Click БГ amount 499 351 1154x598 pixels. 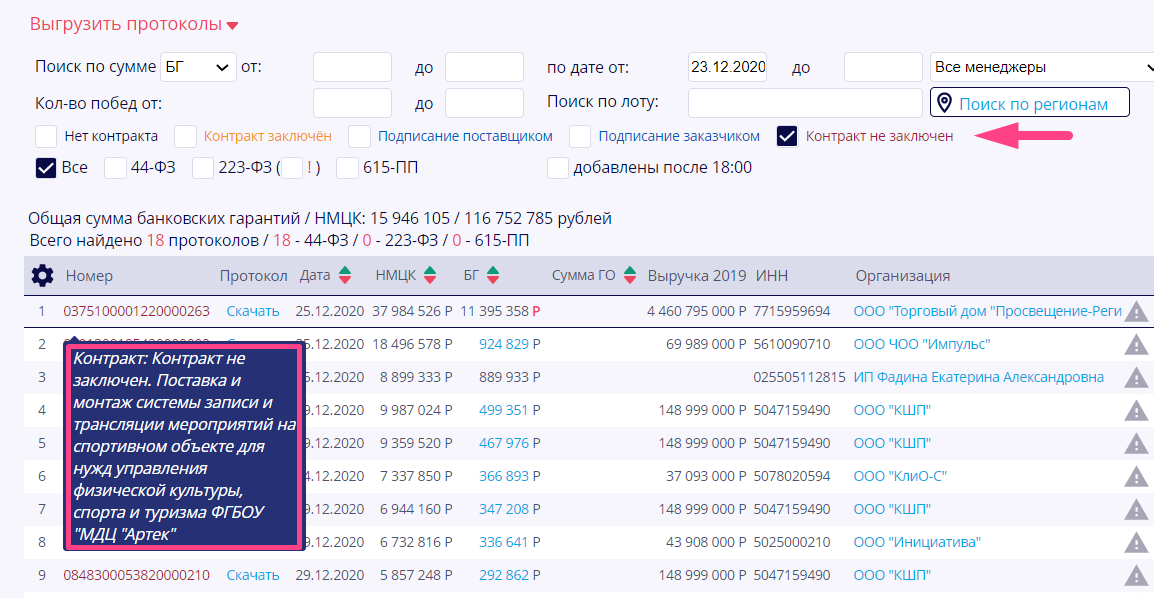tap(503, 410)
